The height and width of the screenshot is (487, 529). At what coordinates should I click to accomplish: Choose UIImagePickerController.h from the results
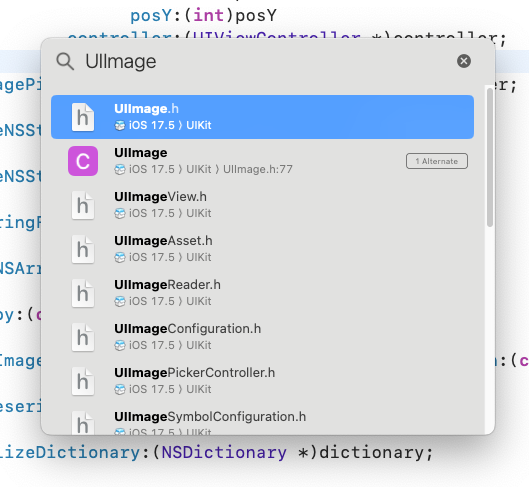click(262, 381)
